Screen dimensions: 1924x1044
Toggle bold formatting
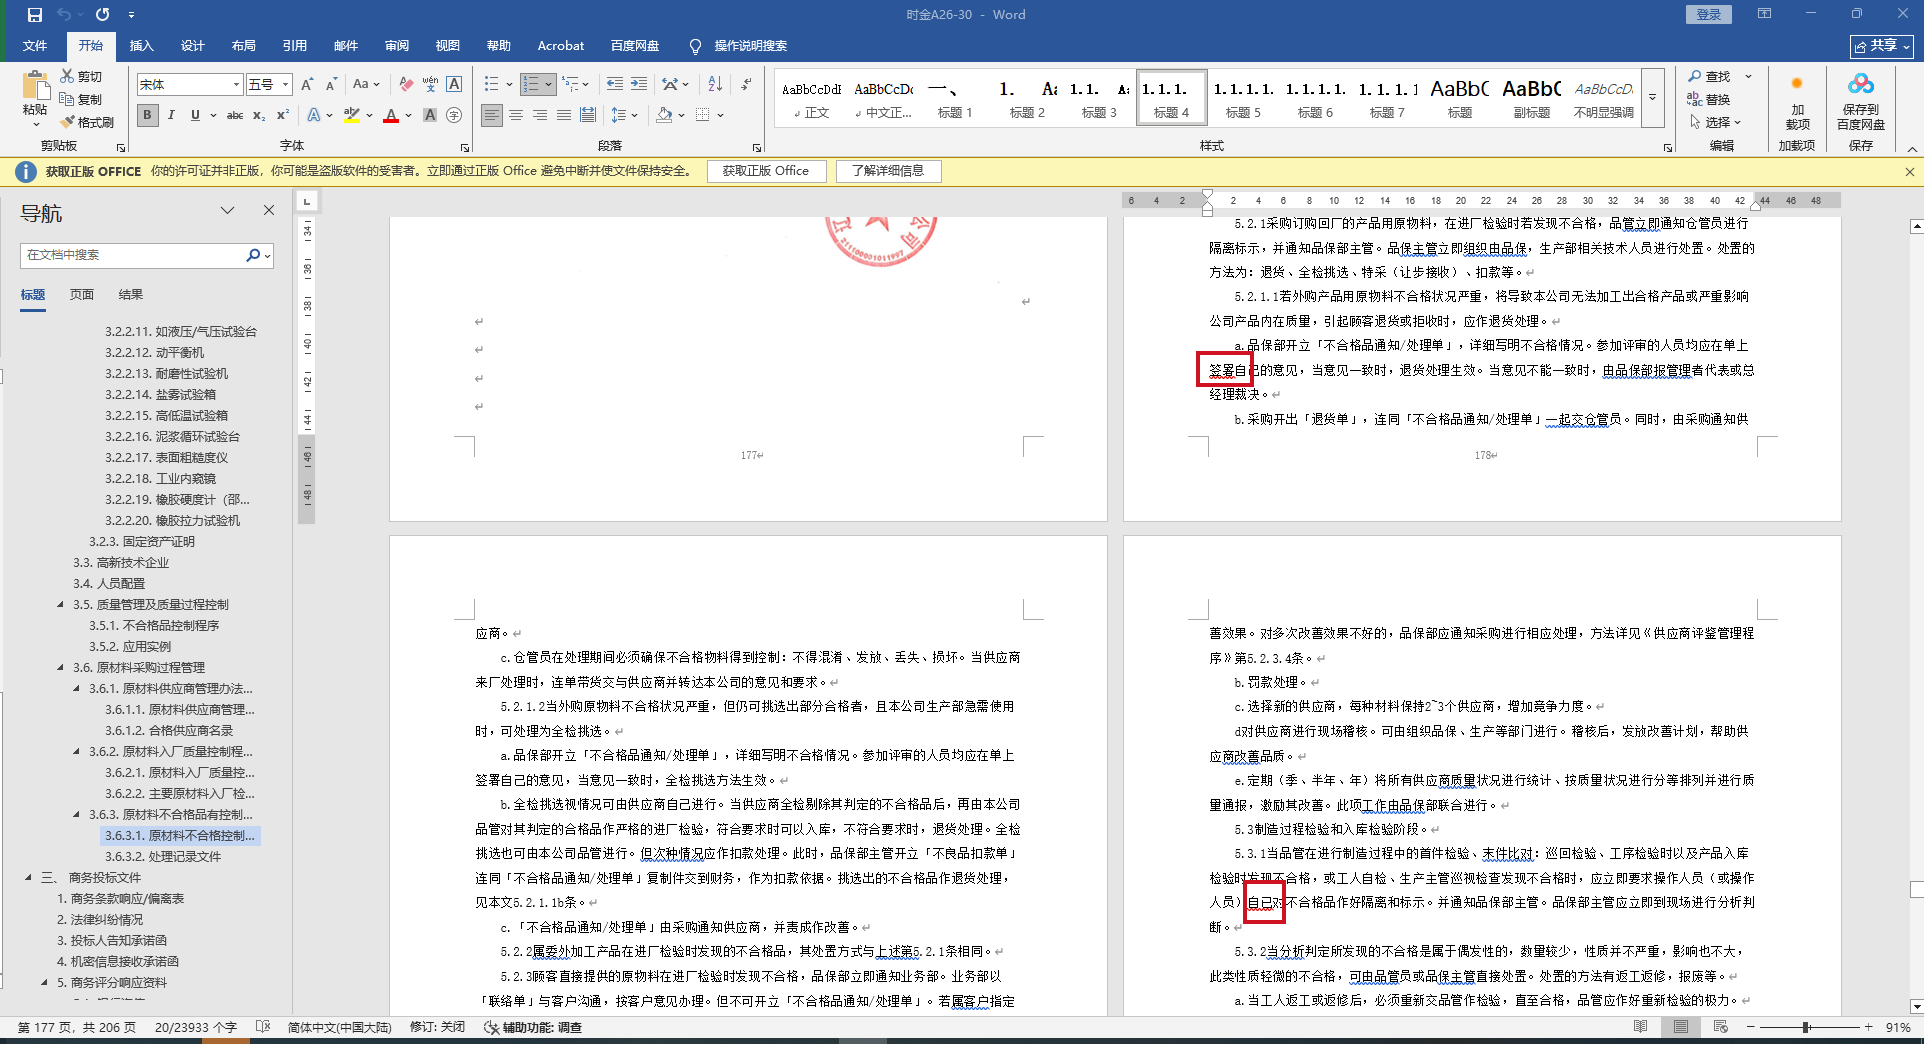pos(148,115)
